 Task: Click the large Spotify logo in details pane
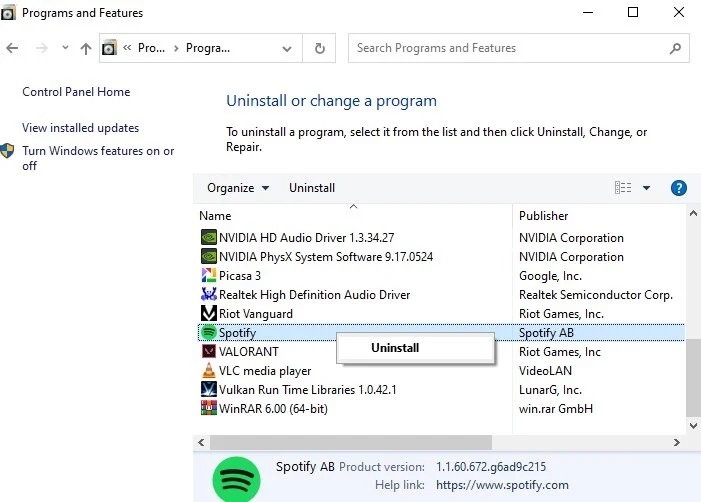tap(236, 479)
